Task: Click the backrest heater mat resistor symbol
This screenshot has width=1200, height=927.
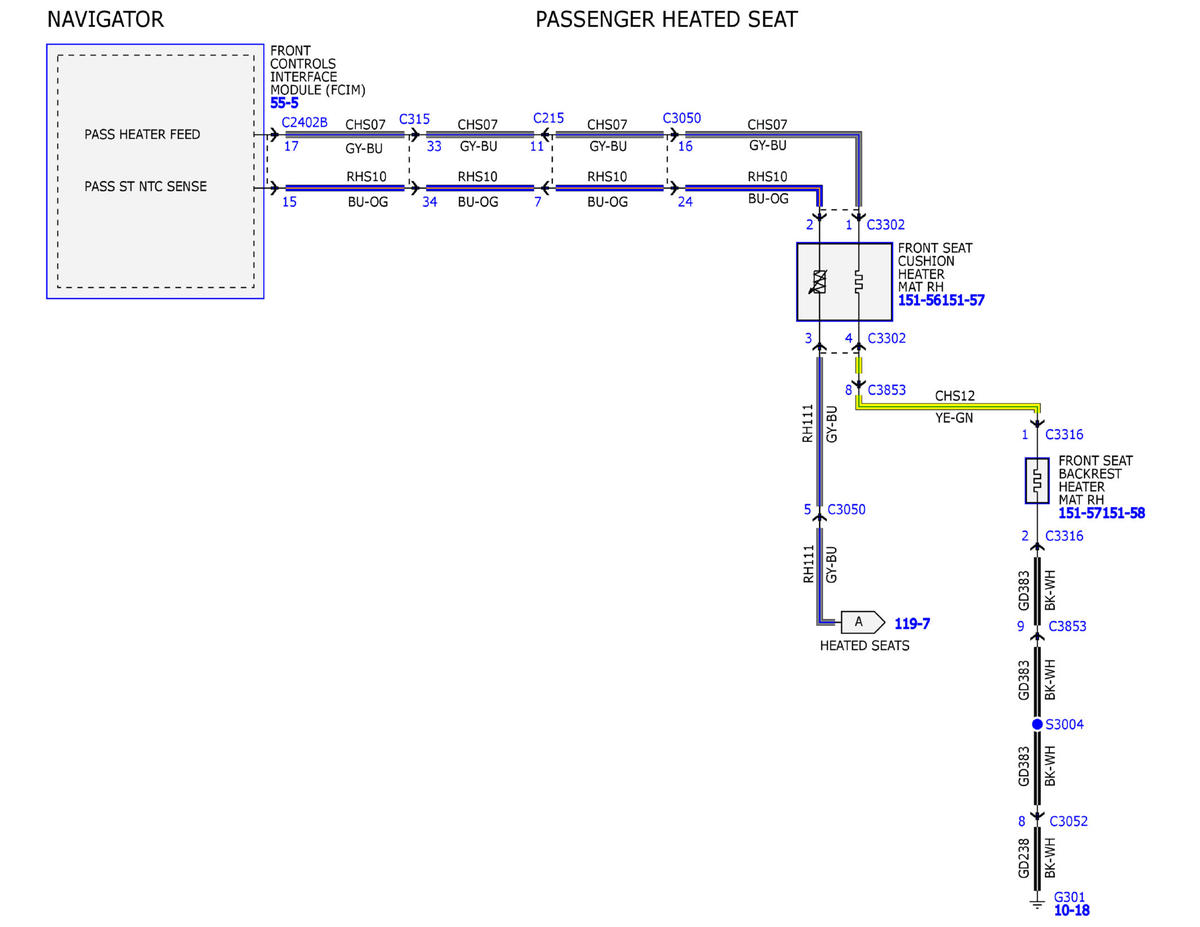Action: pyautogui.click(x=1036, y=481)
